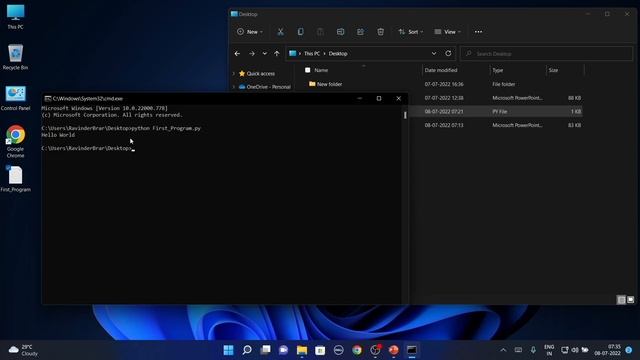Select the PowerPoint row dated 07-07-2022 12:38
Viewport: 640px width, 360px height.
pos(495,98)
